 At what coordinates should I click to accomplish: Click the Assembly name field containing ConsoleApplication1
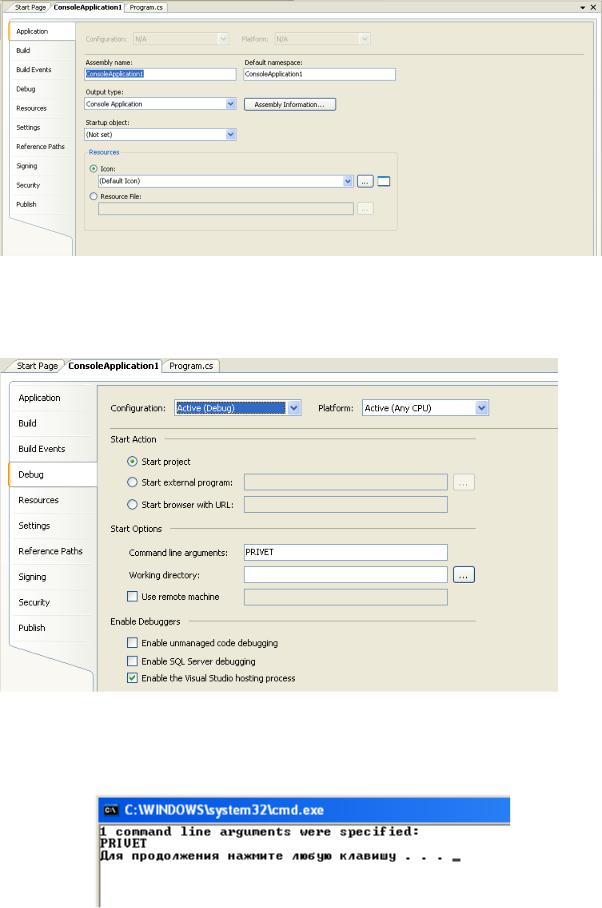pyautogui.click(x=160, y=74)
